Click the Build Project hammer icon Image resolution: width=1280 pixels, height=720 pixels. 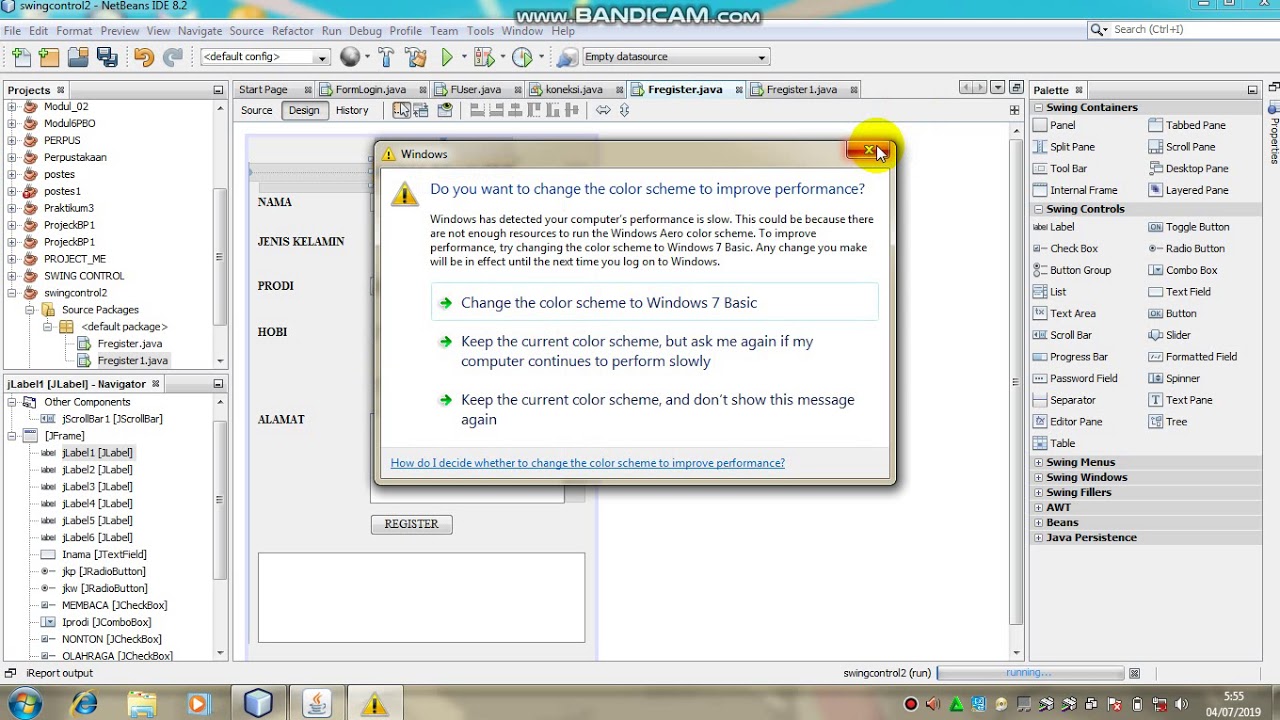coord(386,57)
